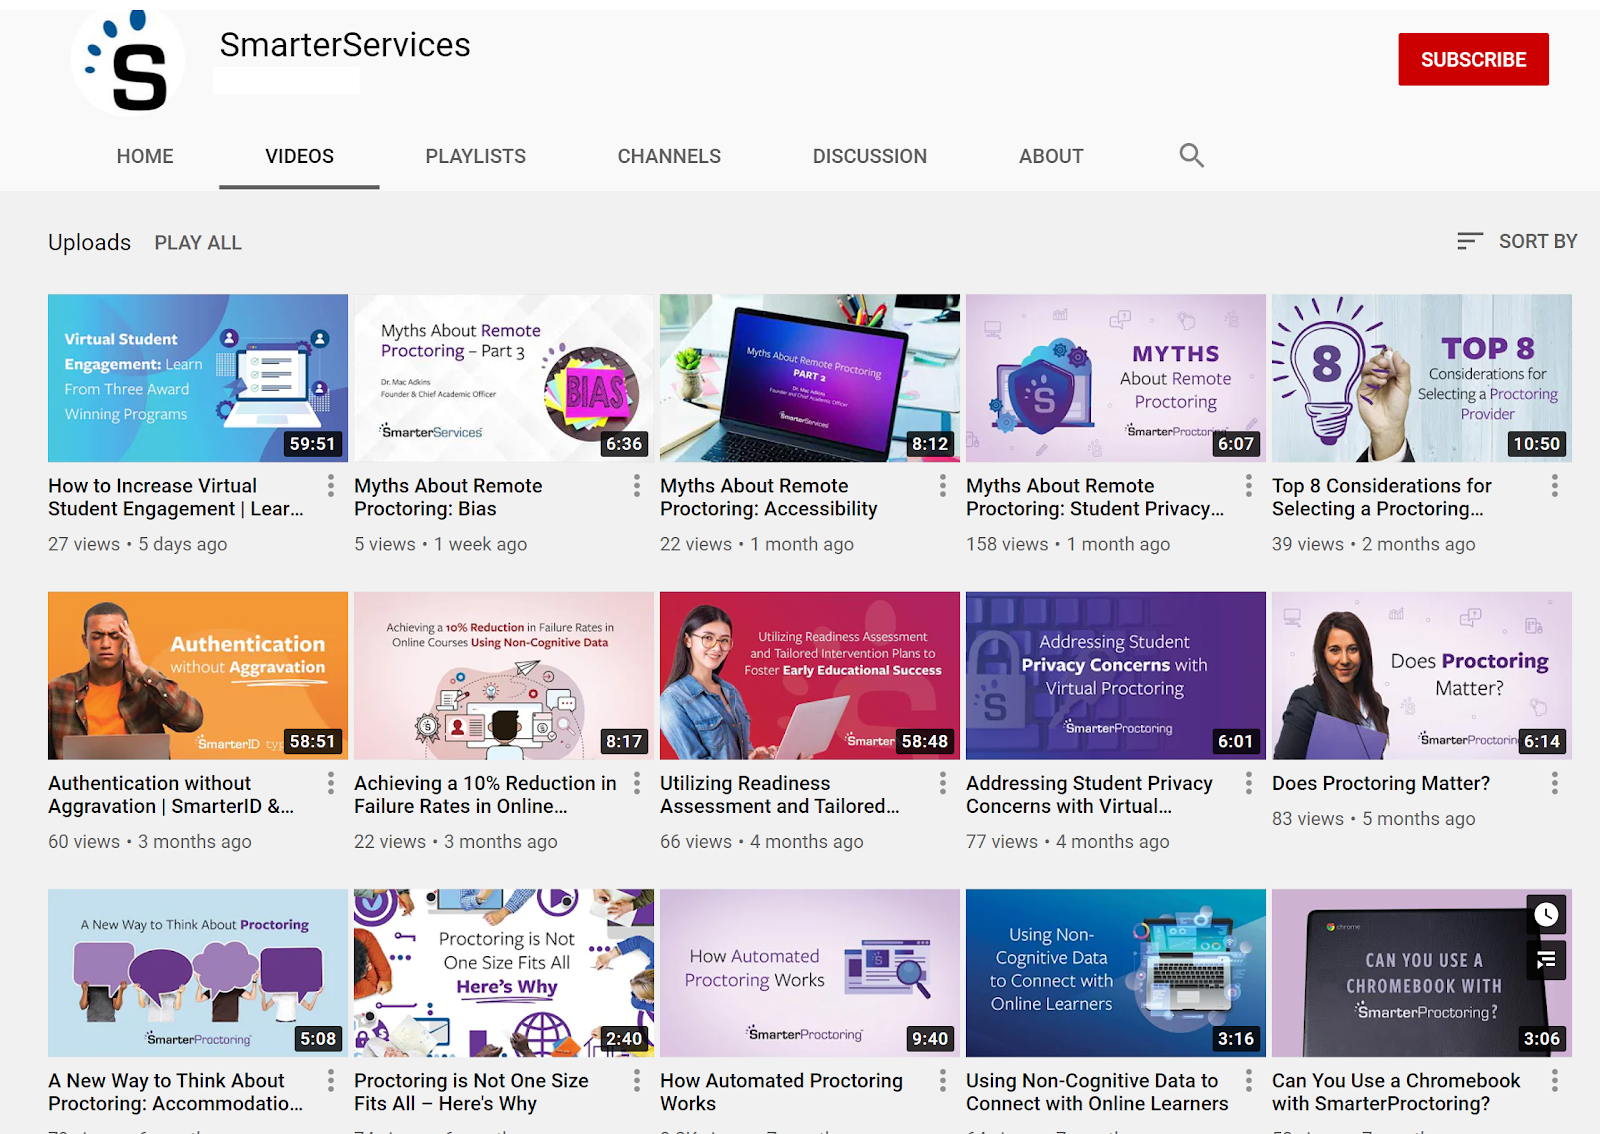Click title 'Authentication without Aggravation | SmarterID'
The width and height of the screenshot is (1600, 1134).
click(171, 795)
